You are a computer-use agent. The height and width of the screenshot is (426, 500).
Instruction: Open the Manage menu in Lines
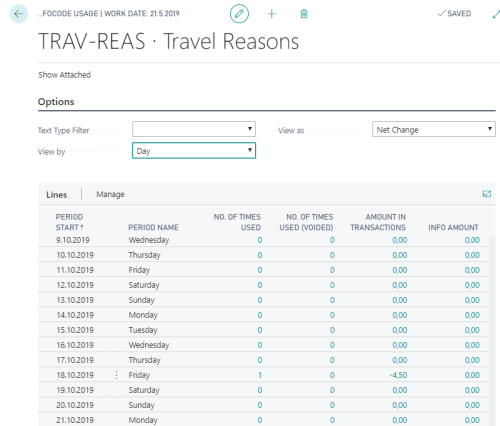[110, 194]
